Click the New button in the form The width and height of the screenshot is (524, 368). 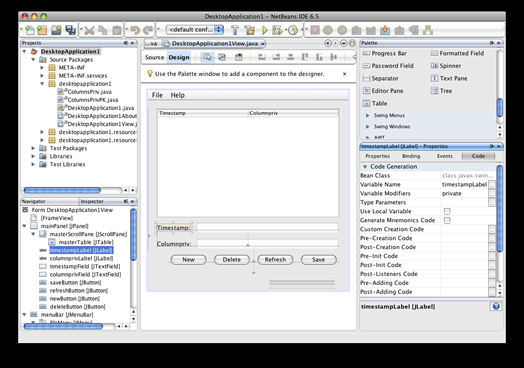pos(188,260)
